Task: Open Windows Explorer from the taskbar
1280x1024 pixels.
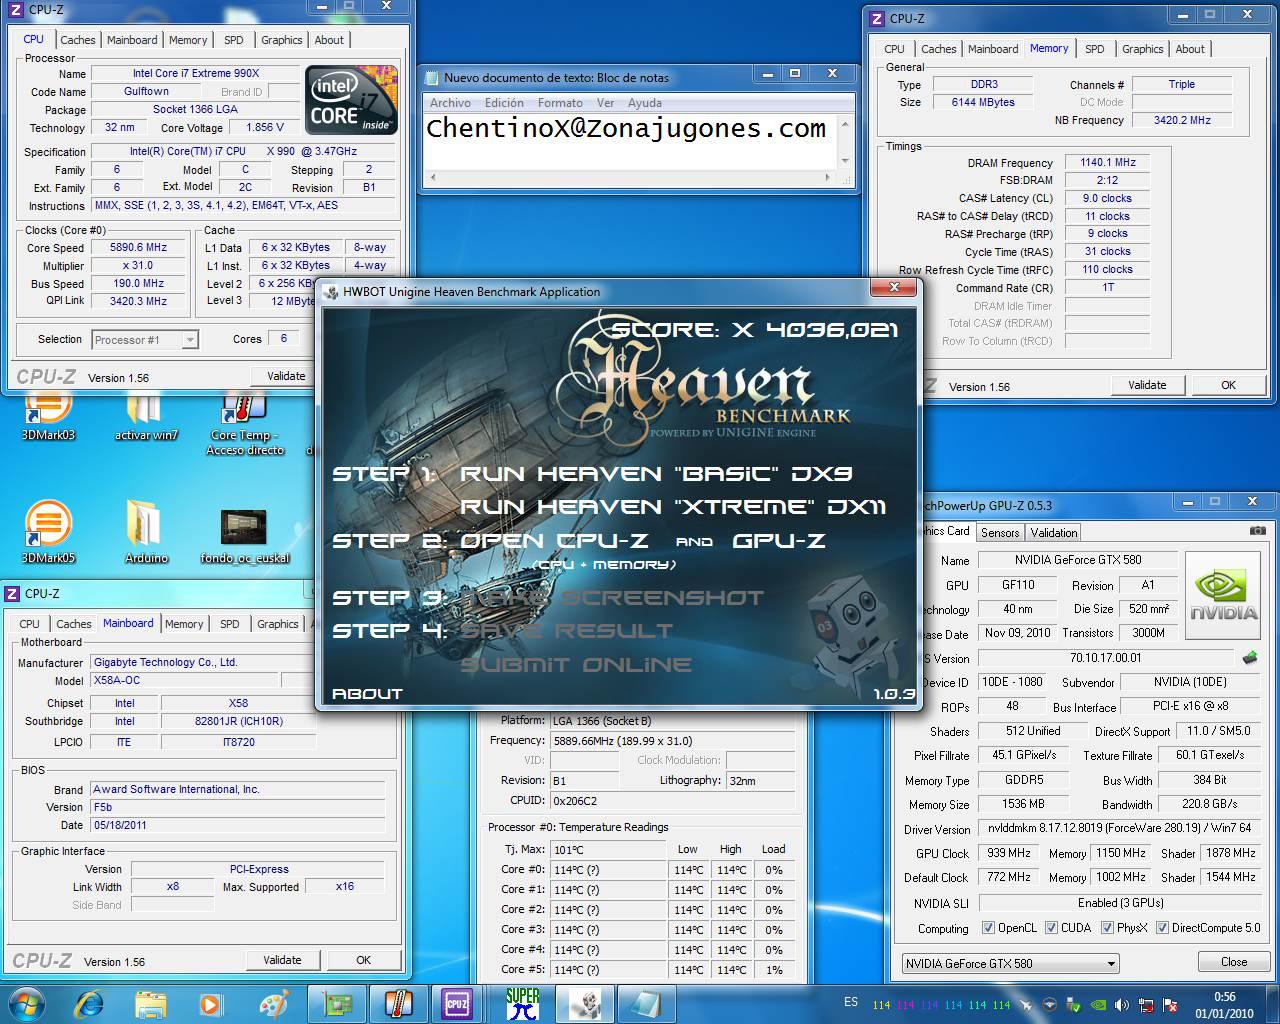Action: pyautogui.click(x=150, y=1004)
